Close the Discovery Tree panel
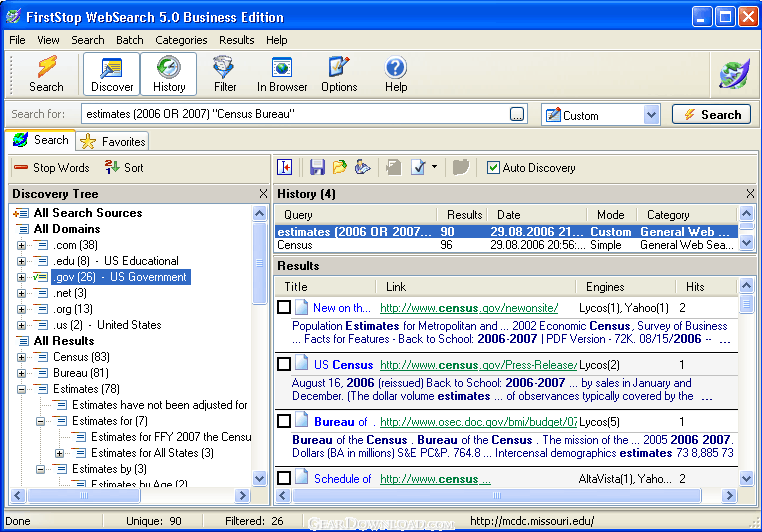762x532 pixels. pyautogui.click(x=263, y=194)
